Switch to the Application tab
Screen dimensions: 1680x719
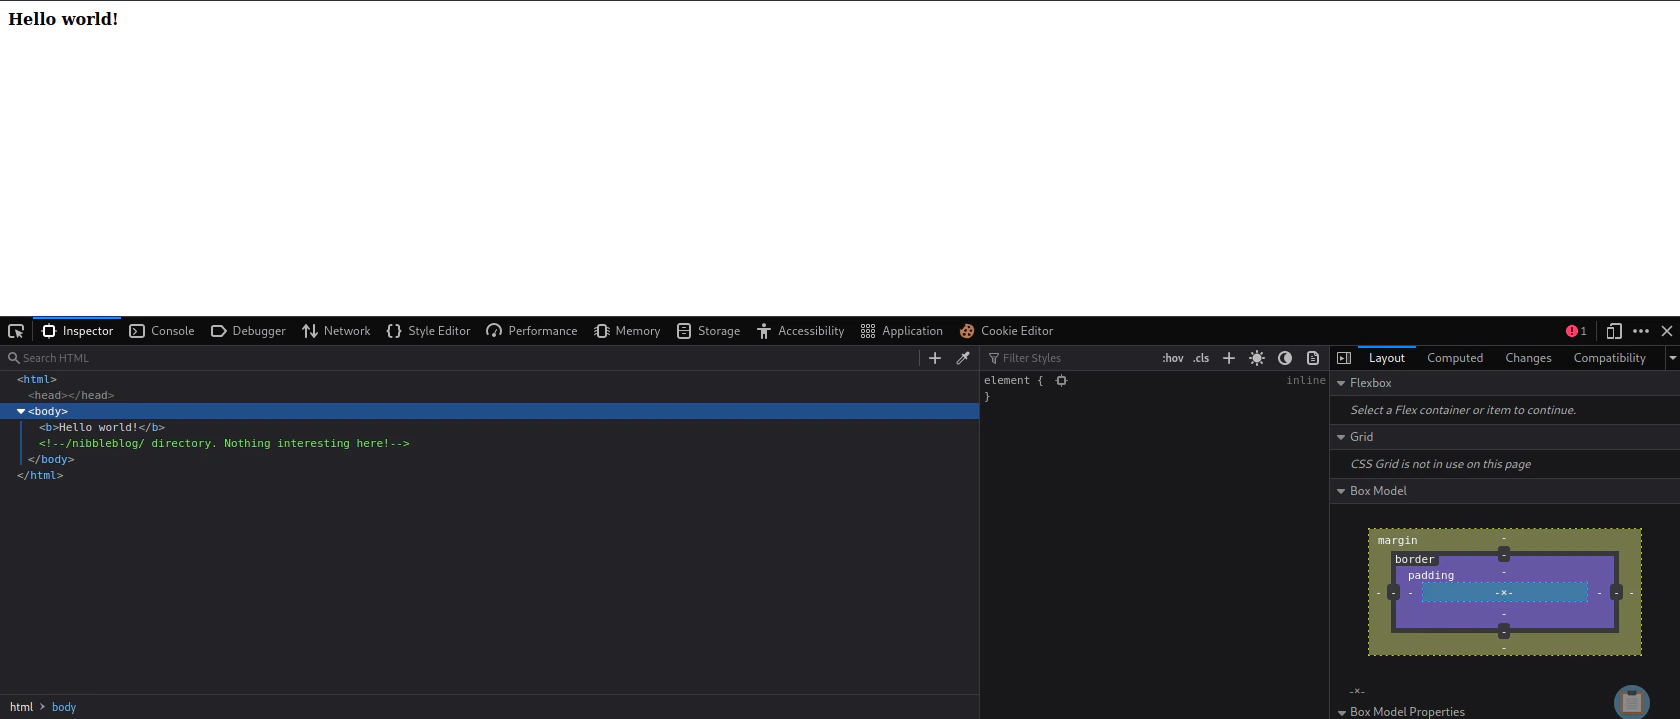[902, 331]
